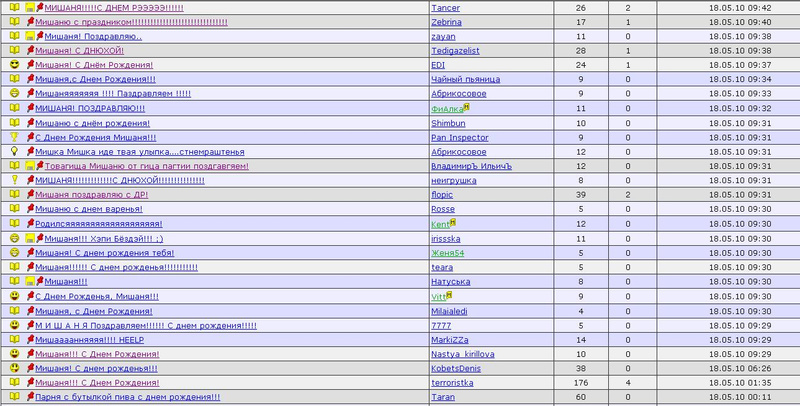Open topic 'С Днем Рождения Мишаня!!!'
The height and width of the screenshot is (406, 800).
tap(95, 138)
